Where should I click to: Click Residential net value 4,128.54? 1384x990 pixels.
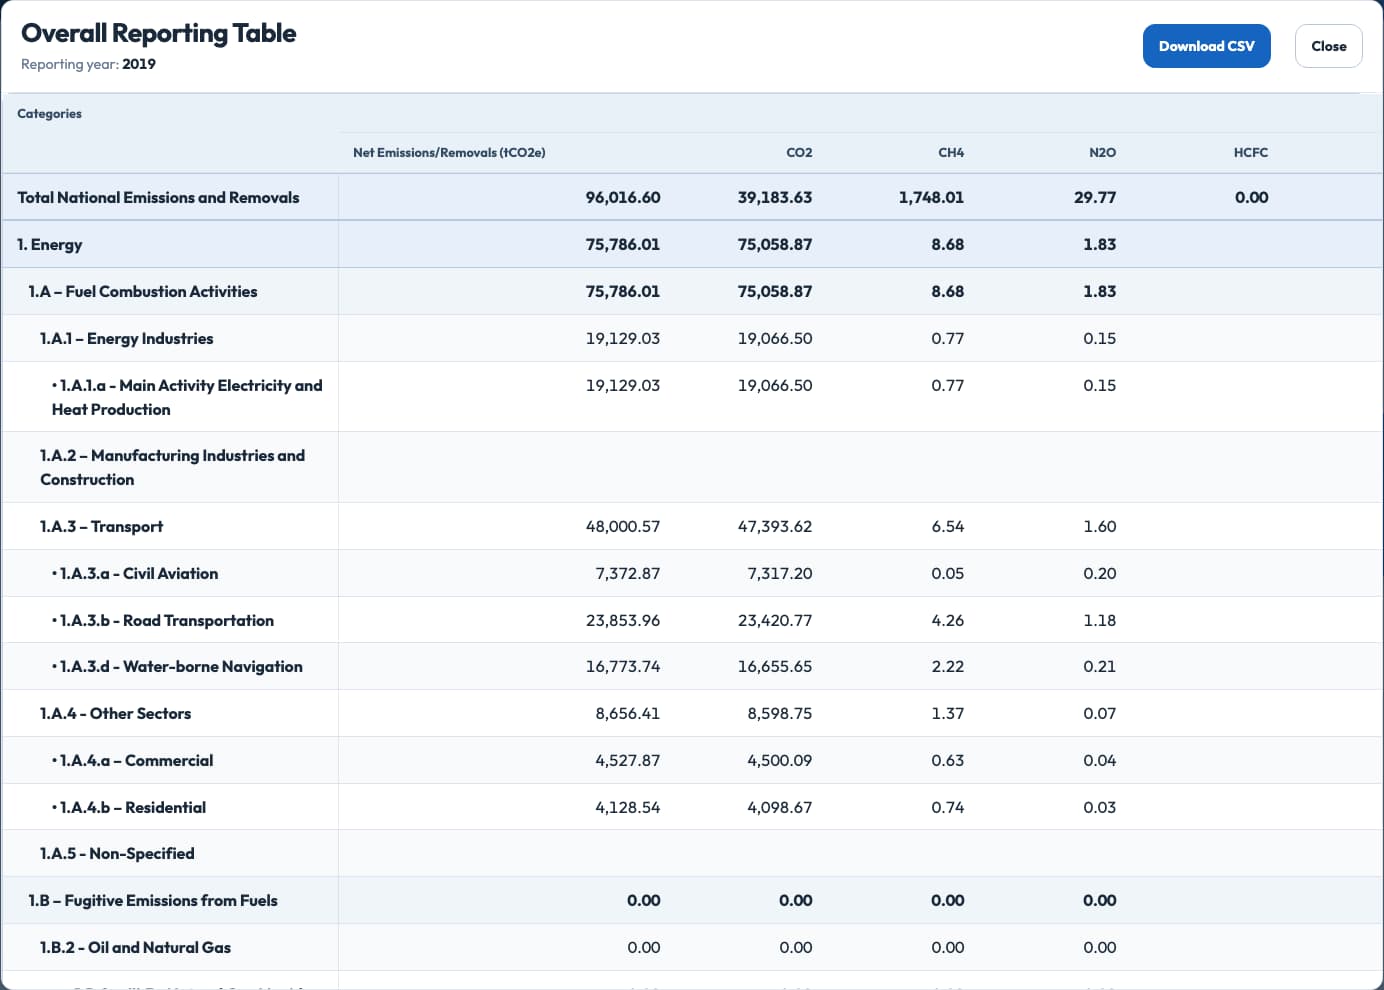tap(628, 807)
